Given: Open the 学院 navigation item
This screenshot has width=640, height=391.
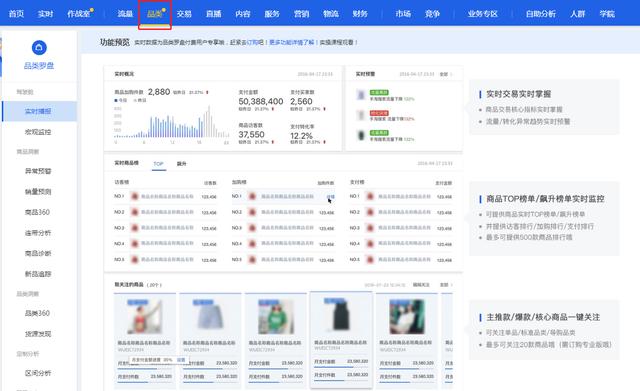Looking at the screenshot, I should 607,14.
